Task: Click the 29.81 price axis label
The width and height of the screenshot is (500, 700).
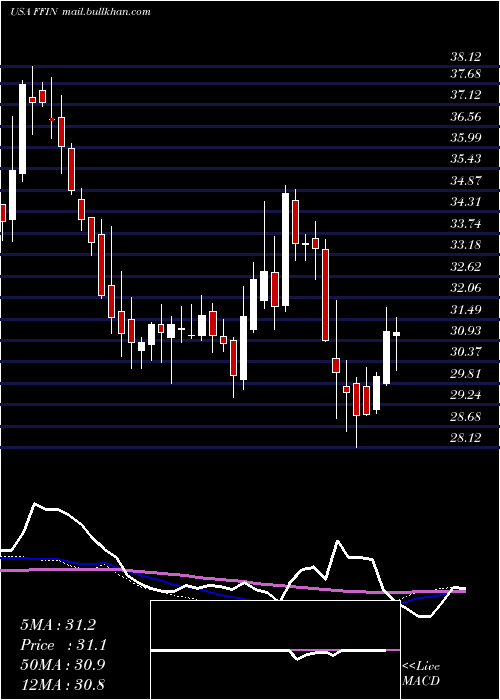Action: 466,373
